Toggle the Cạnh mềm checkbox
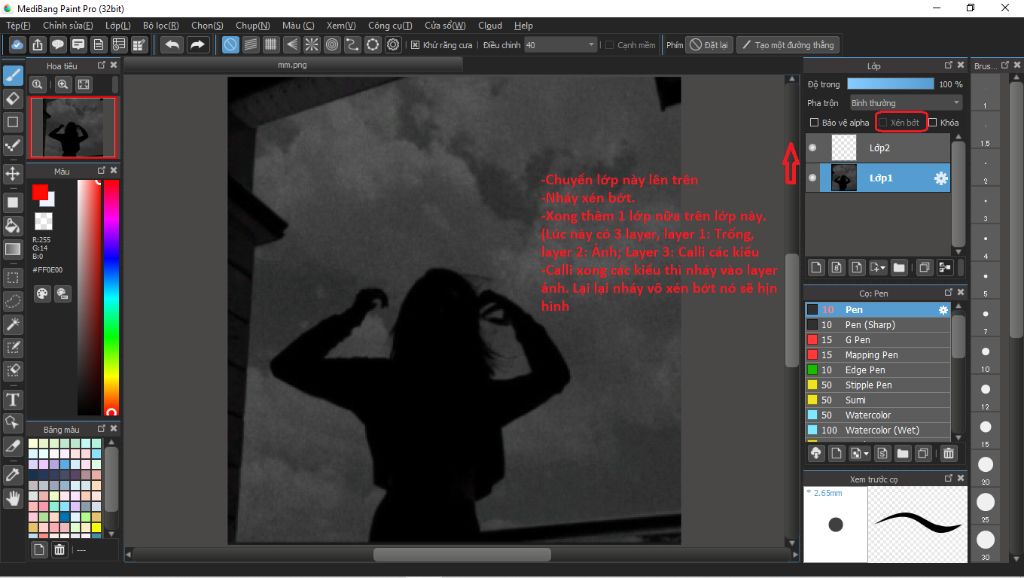The image size is (1024, 578). [x=609, y=45]
